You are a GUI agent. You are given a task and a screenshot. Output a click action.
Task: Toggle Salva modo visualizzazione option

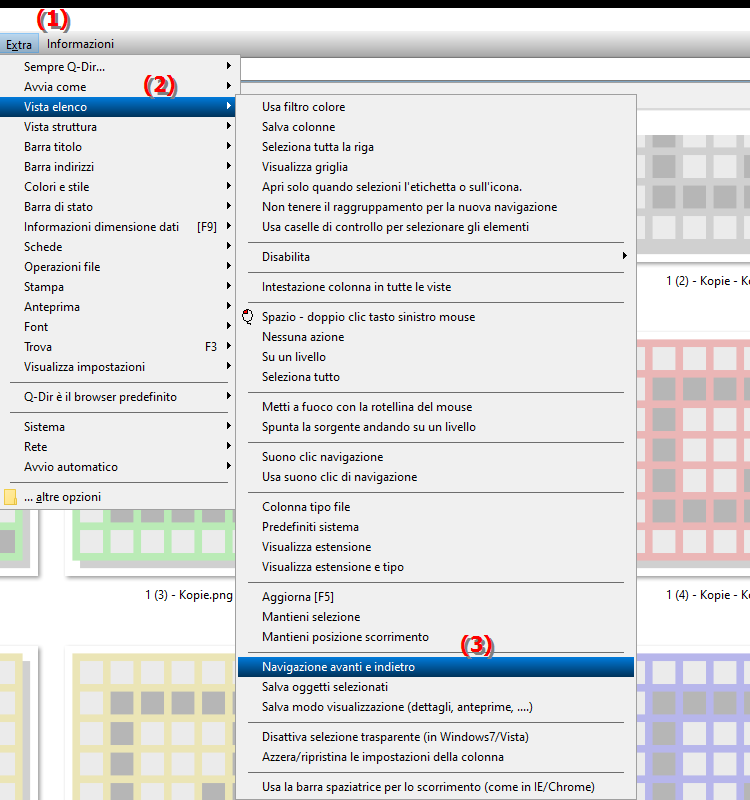tap(436, 707)
